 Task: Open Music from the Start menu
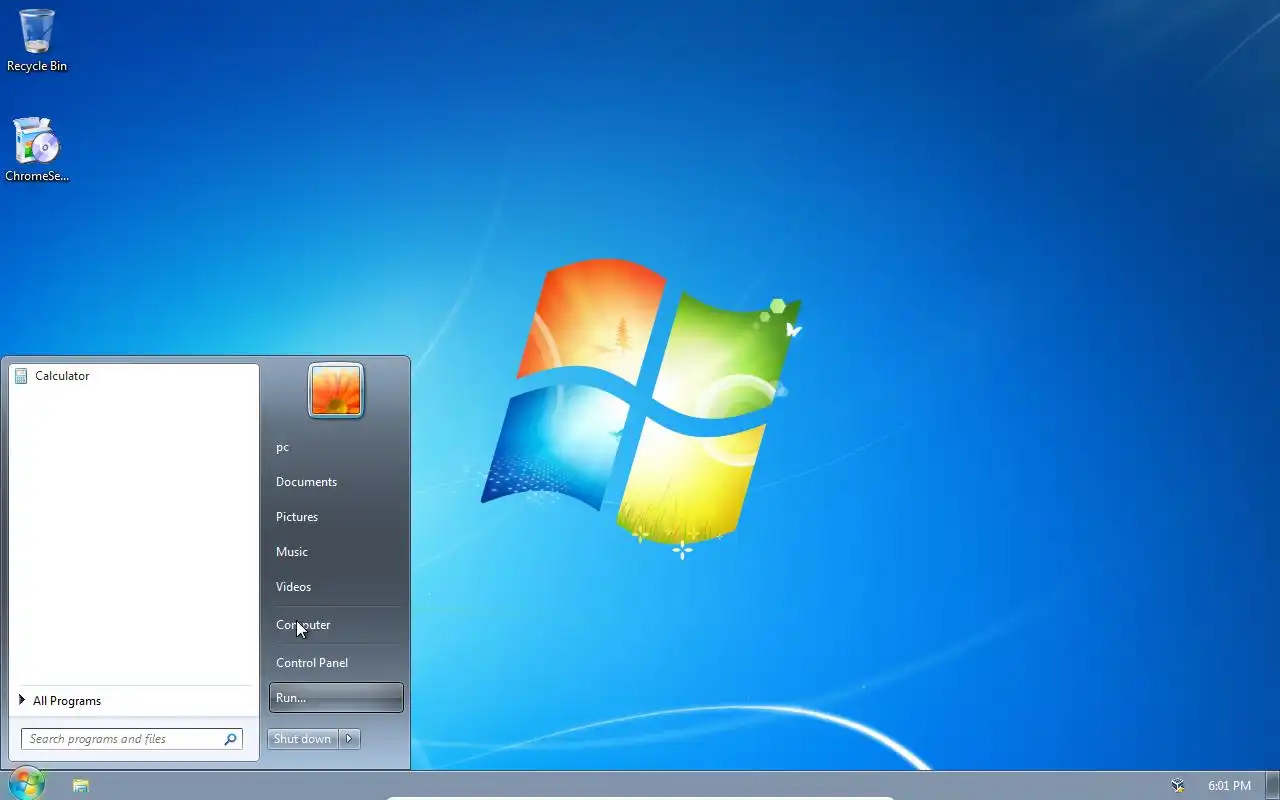[x=336, y=552]
